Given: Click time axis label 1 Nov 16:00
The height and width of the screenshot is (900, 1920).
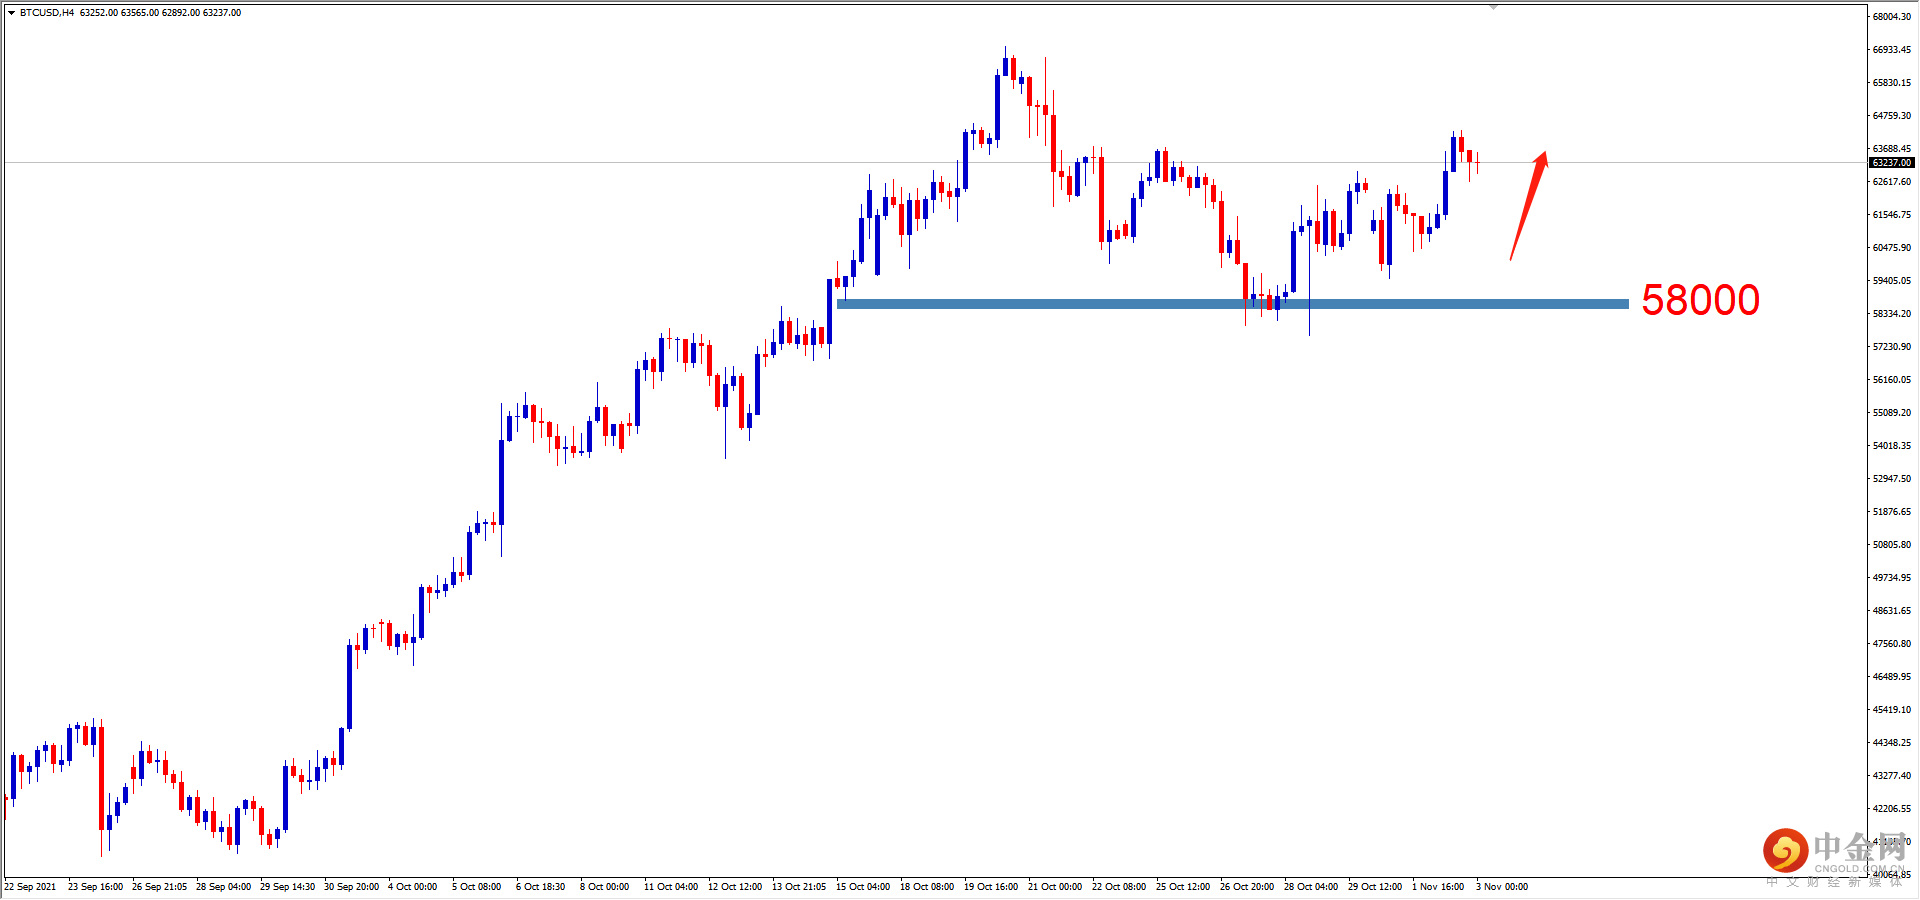Looking at the screenshot, I should (x=1438, y=887).
